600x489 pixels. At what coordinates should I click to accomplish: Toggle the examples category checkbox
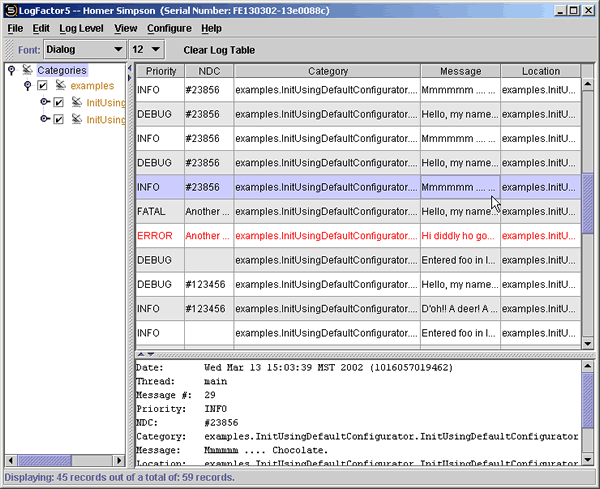tap(42, 86)
